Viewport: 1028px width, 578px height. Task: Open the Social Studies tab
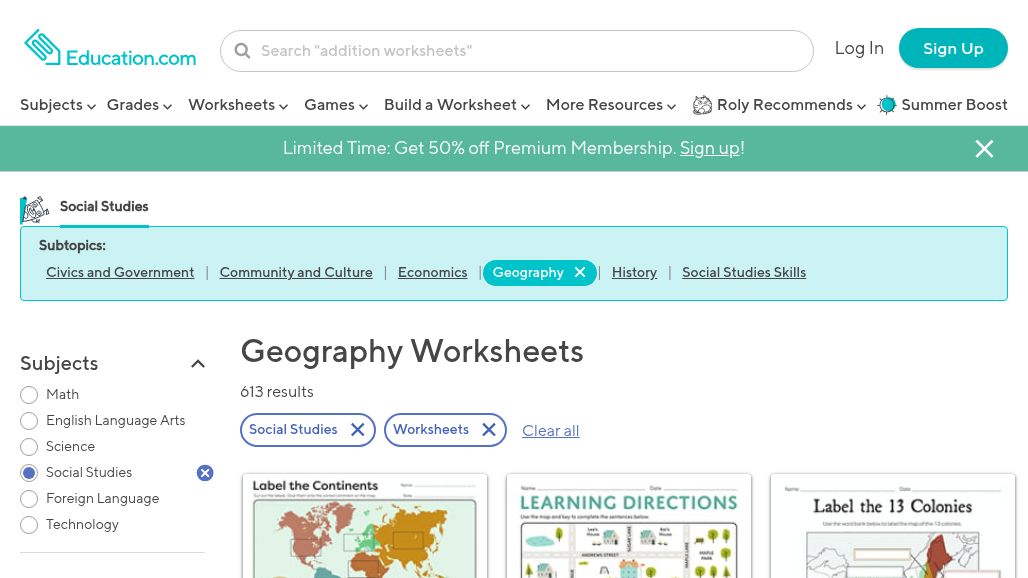pos(104,207)
